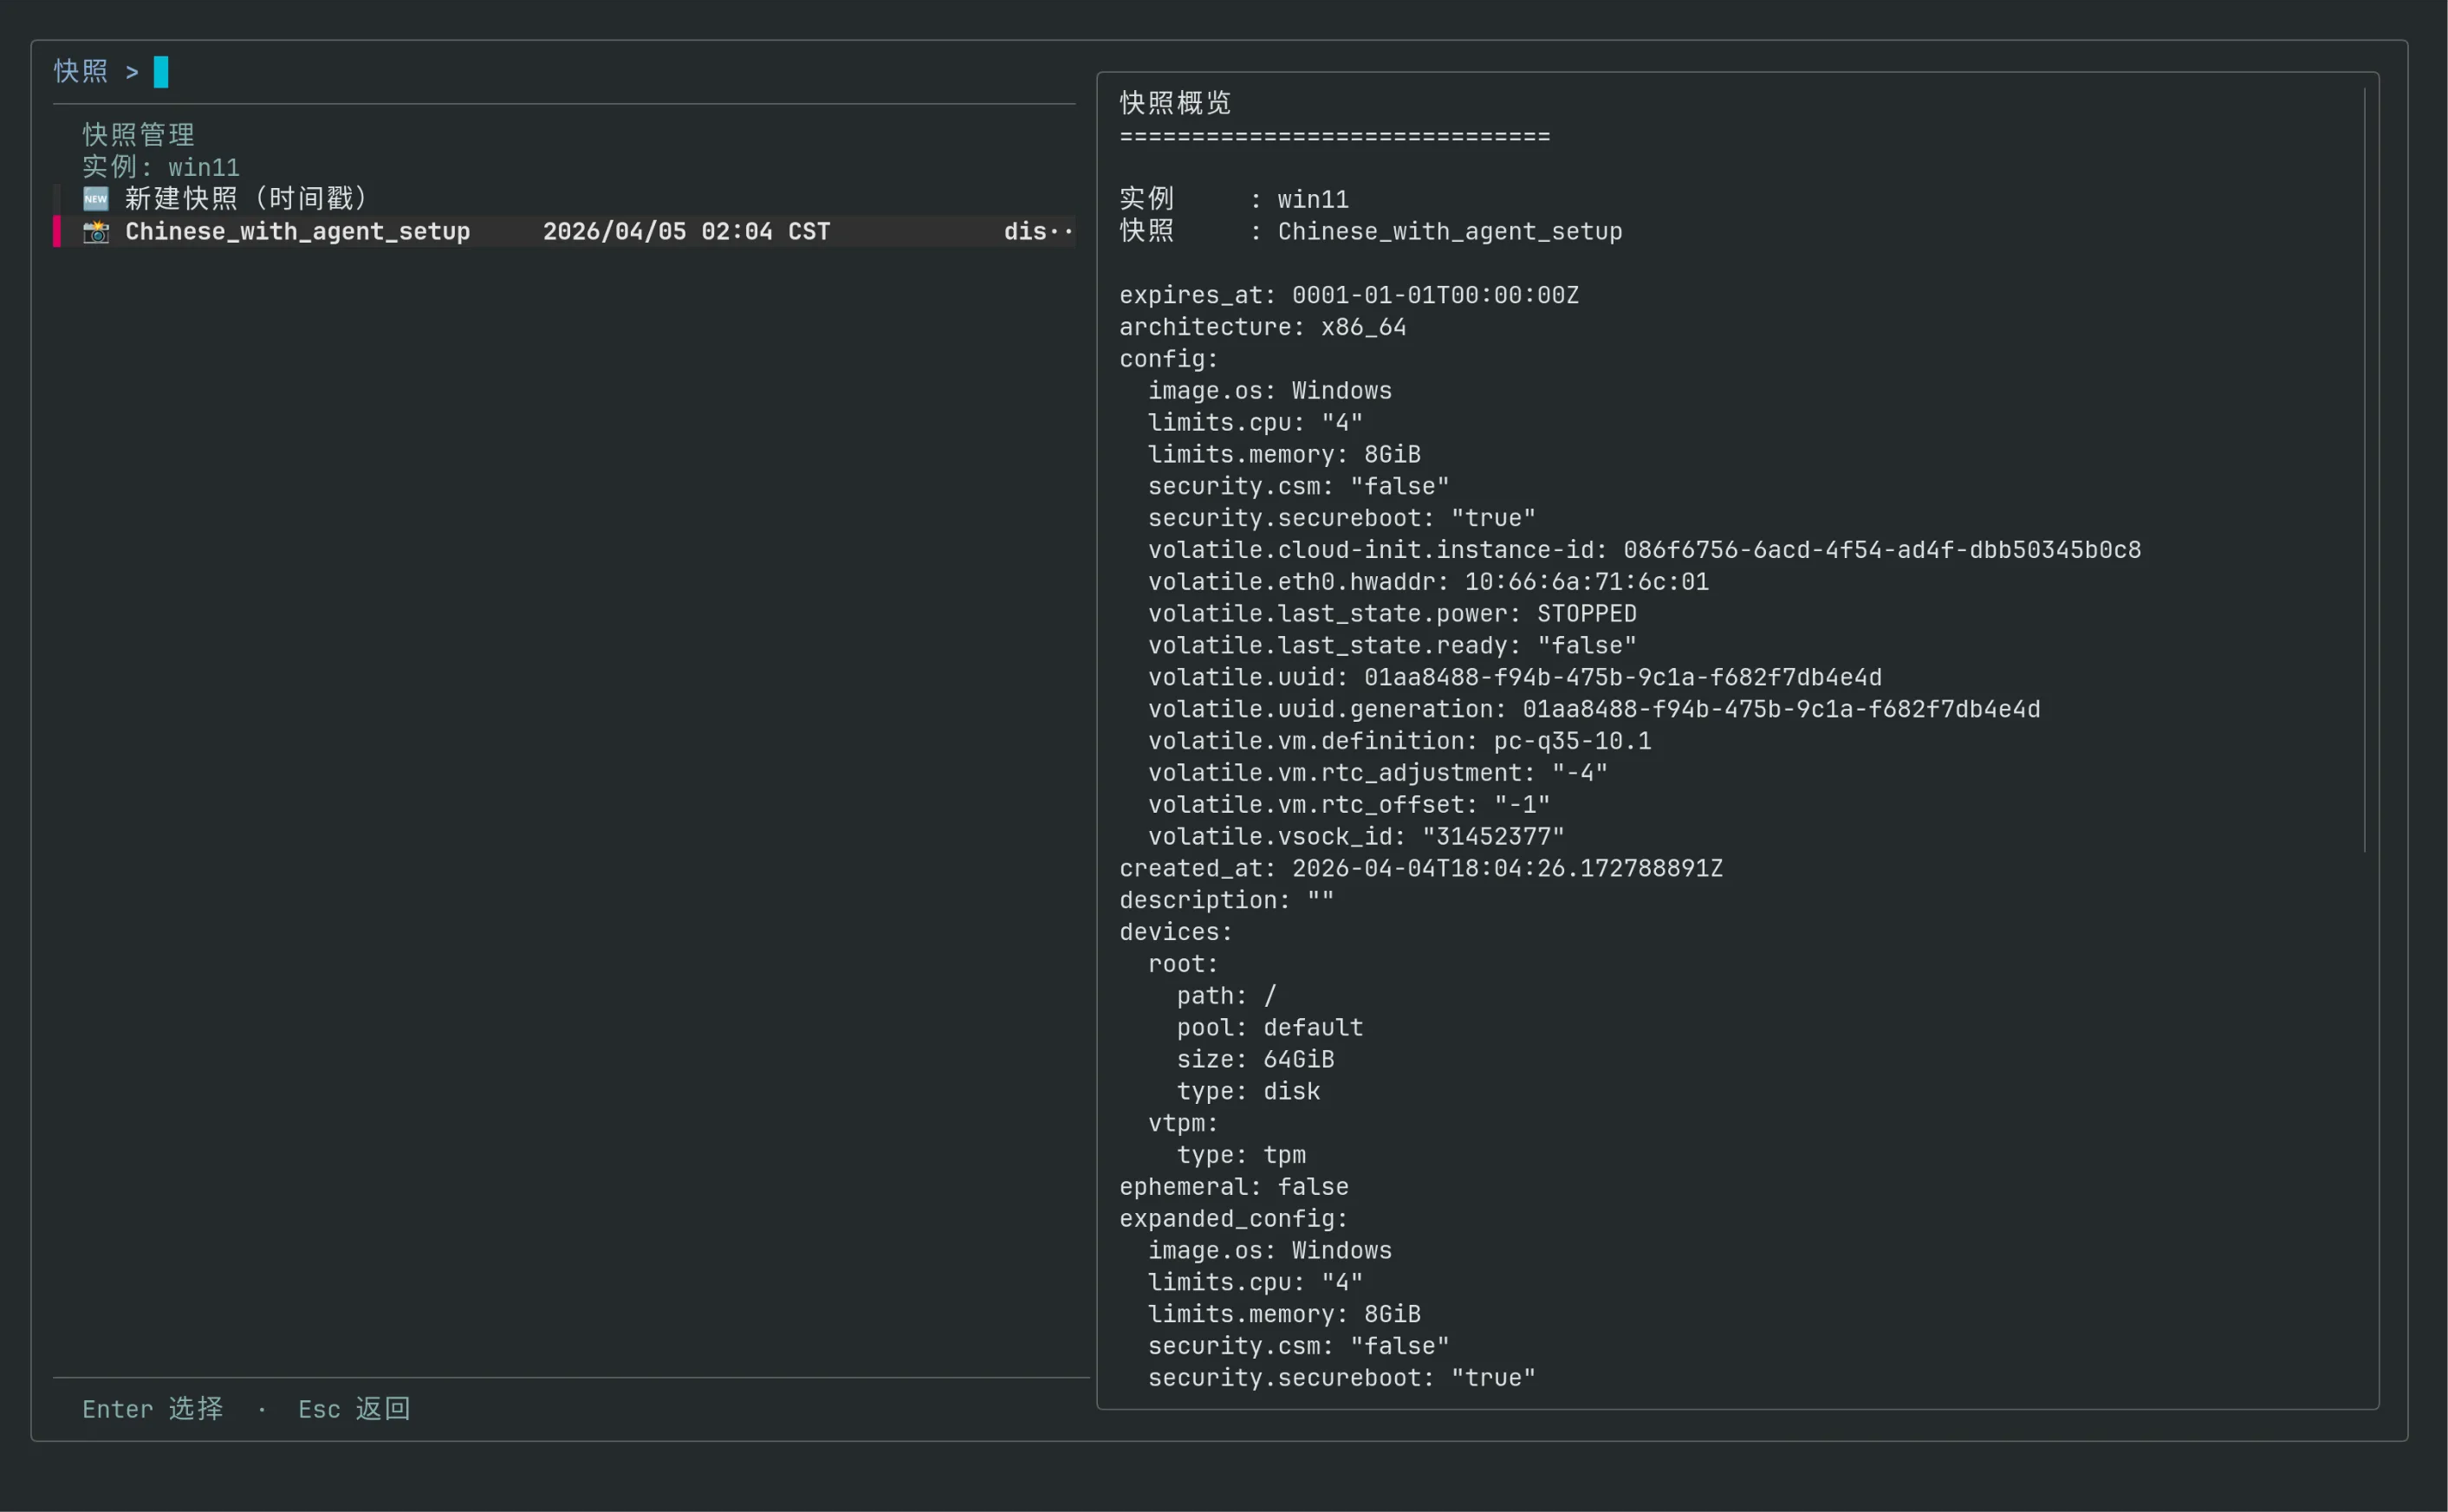The image size is (2448, 1512).
Task: Click the camera icon beside Chinese_with_agent_setup
Action: [x=96, y=232]
